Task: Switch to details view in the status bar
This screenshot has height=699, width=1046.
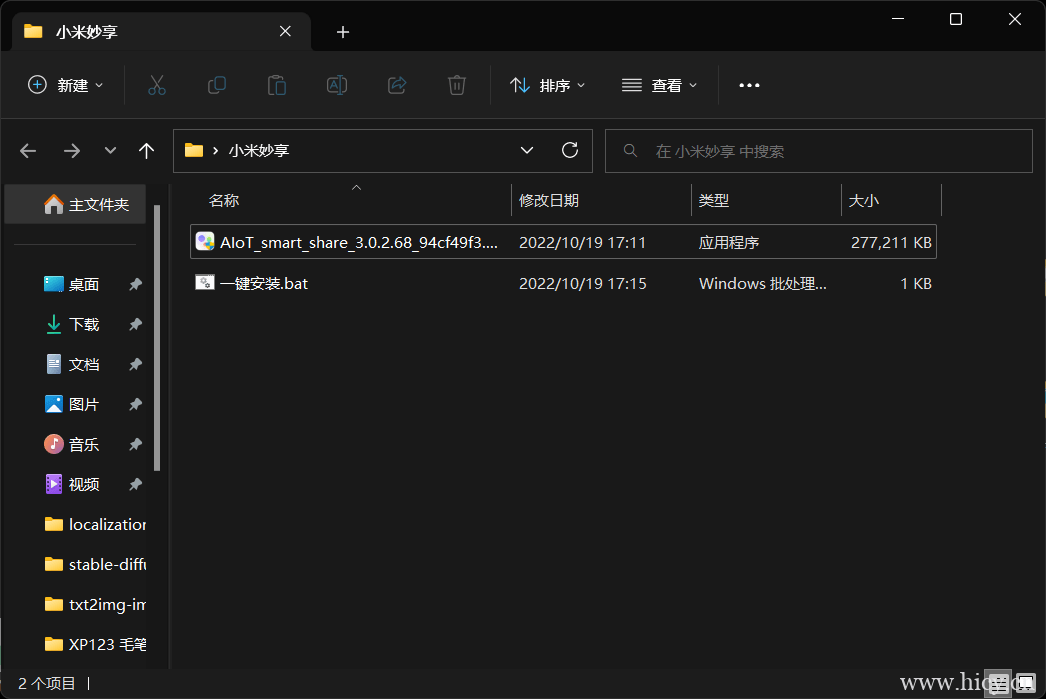Action: click(x=997, y=683)
